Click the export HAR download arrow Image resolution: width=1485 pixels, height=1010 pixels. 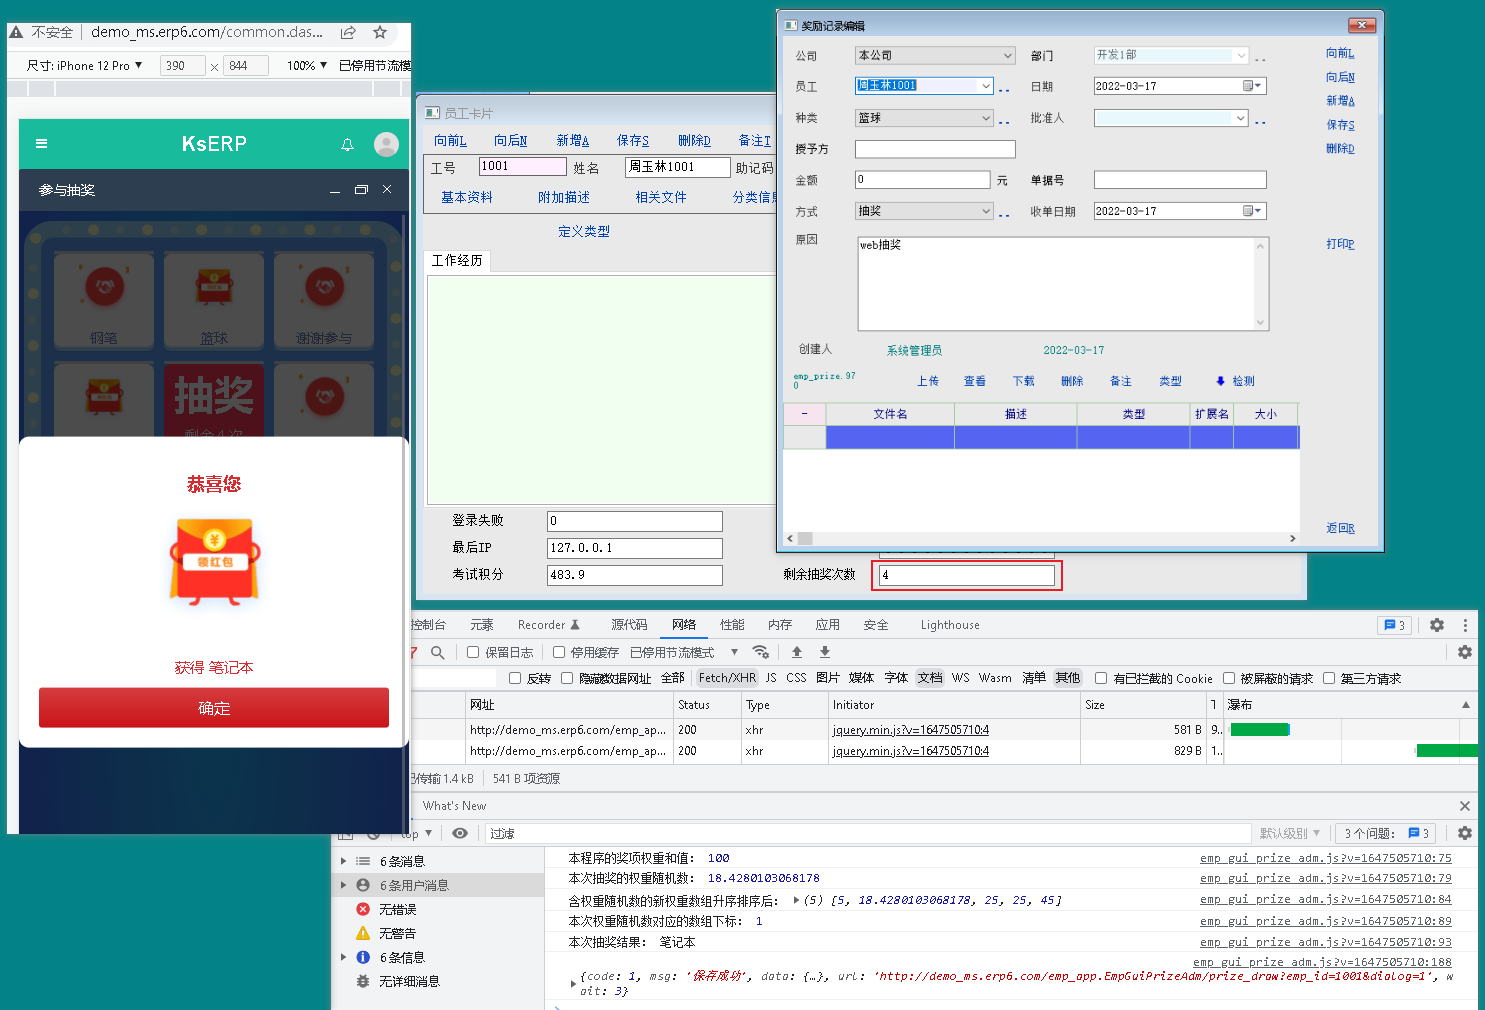tap(825, 652)
